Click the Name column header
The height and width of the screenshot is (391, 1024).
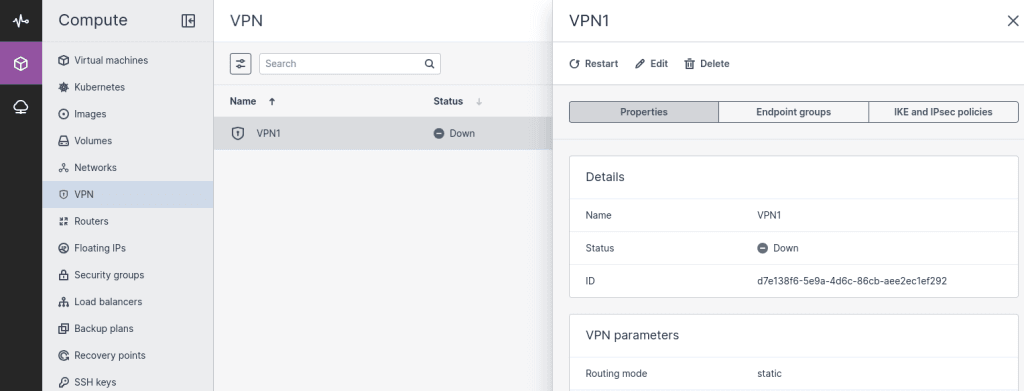pos(243,101)
